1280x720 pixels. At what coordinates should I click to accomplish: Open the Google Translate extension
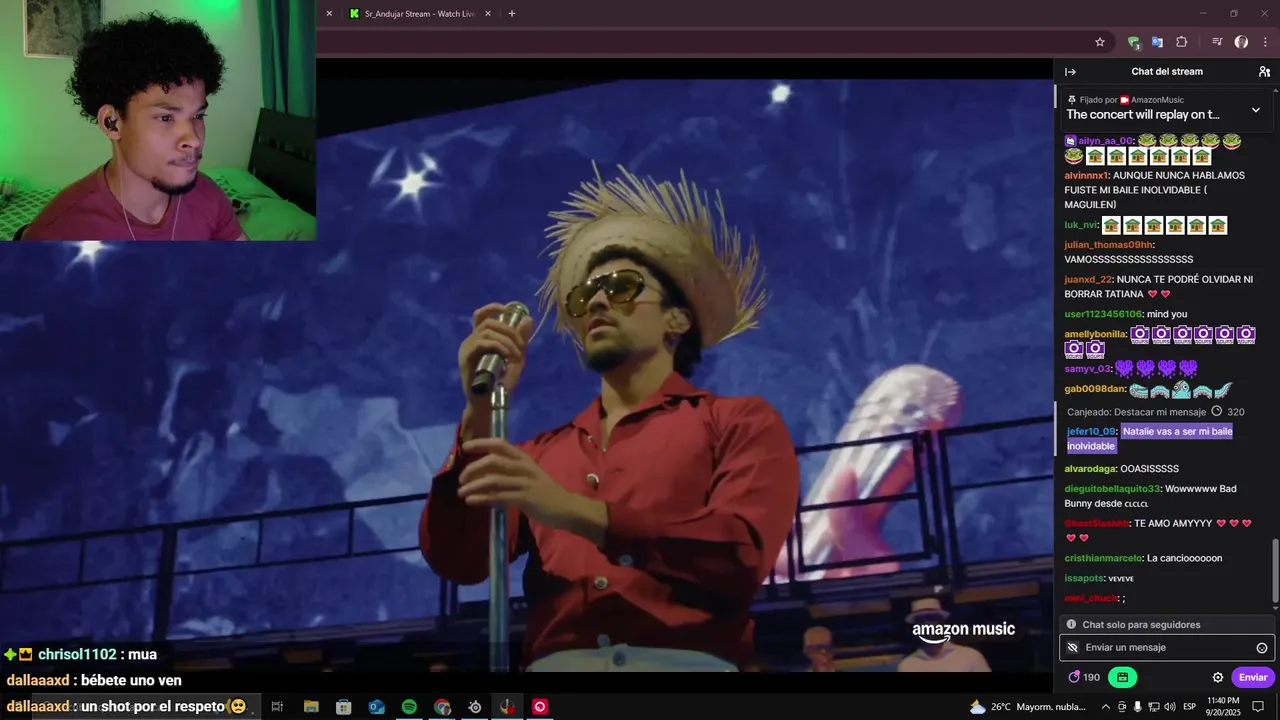click(1157, 42)
